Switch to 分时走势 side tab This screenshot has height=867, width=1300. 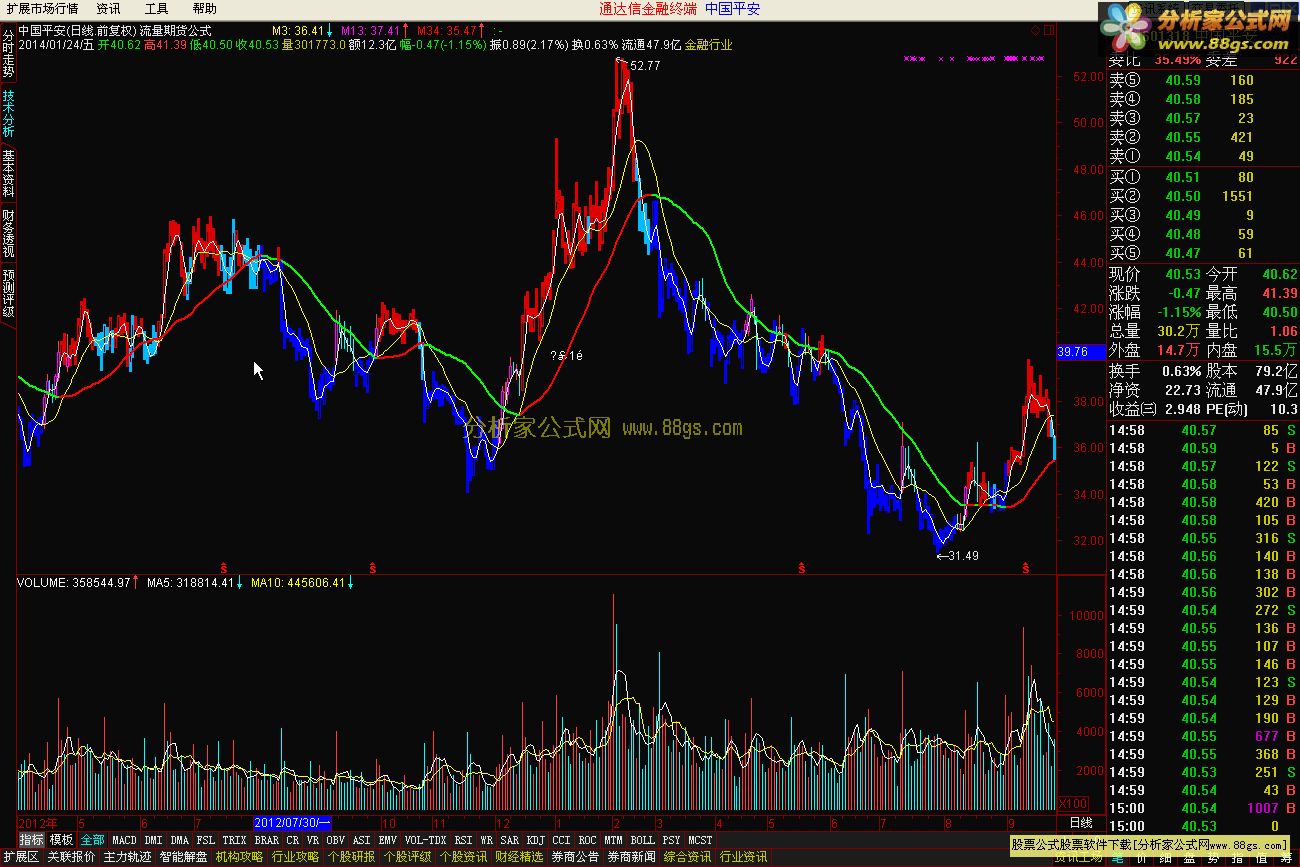pos(8,53)
